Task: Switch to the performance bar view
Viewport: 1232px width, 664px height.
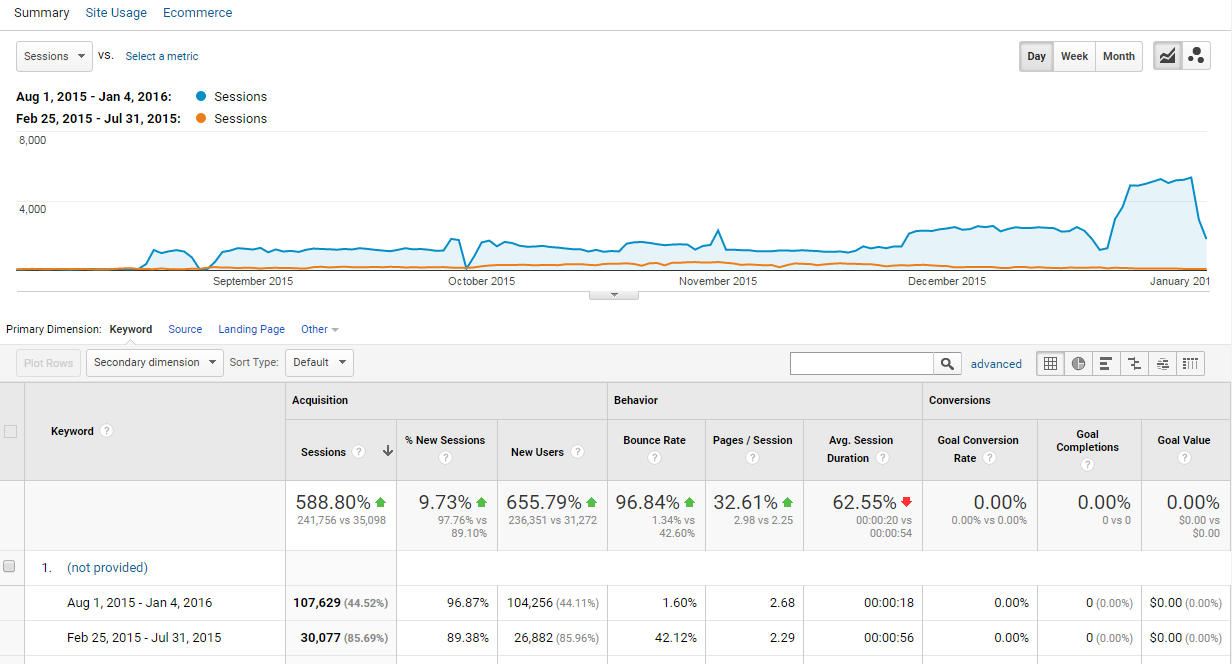Action: [x=1106, y=363]
